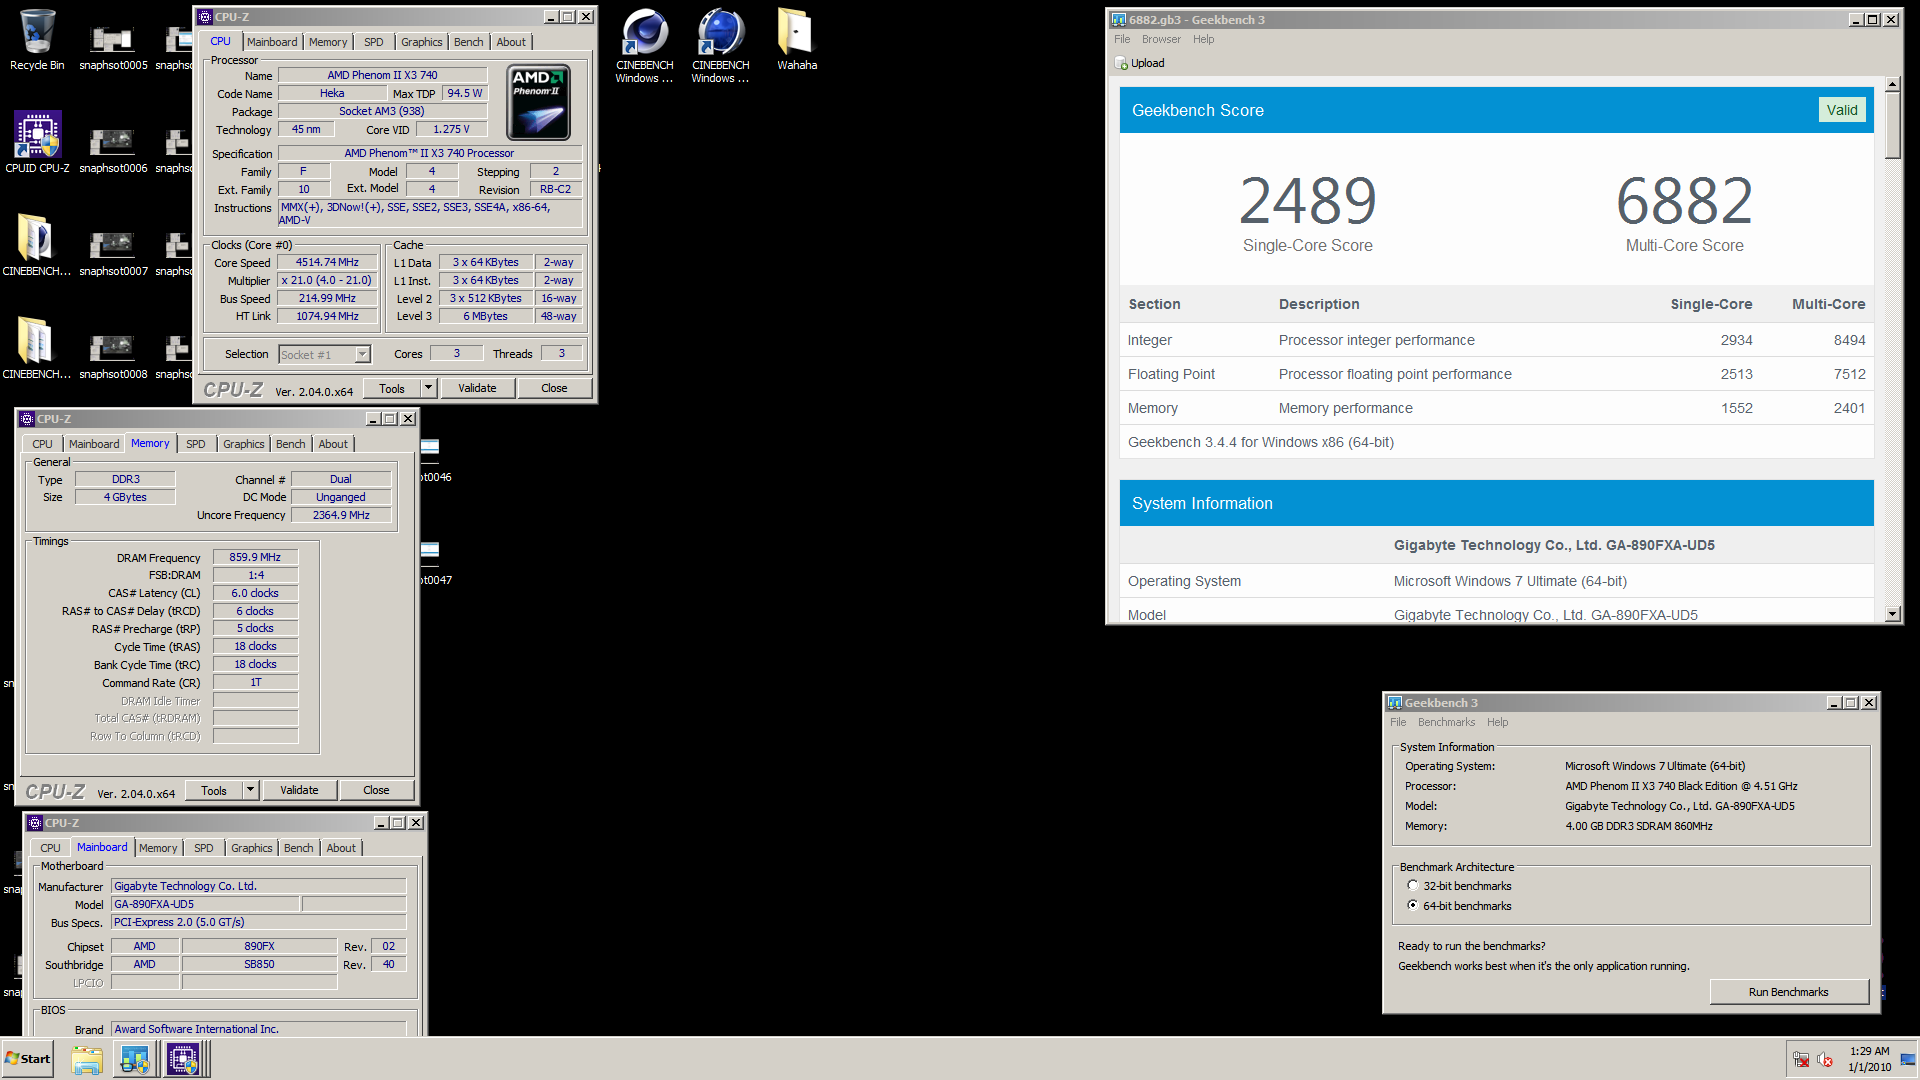Image resolution: width=1920 pixels, height=1080 pixels.
Task: Click the Upload icon in the Geekbench toolbar
Action: [1121, 63]
